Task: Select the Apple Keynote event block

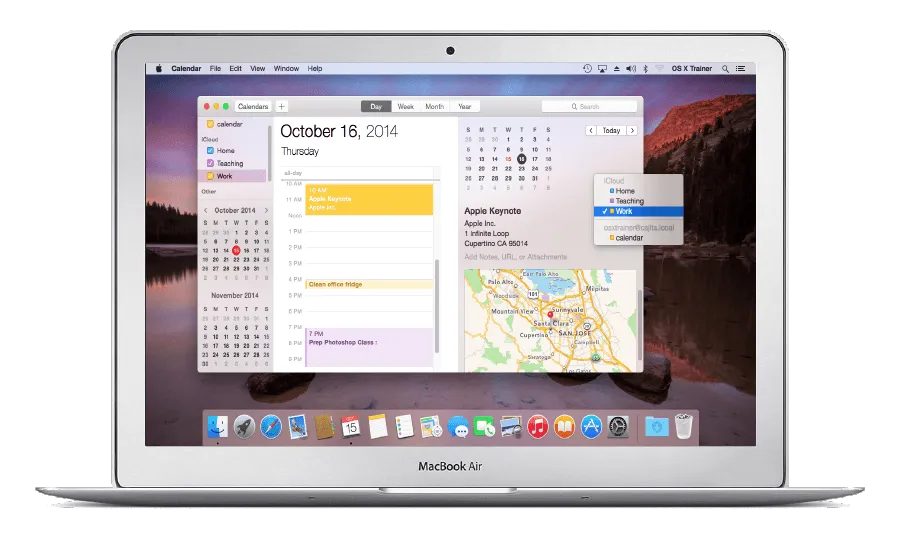Action: tap(369, 200)
